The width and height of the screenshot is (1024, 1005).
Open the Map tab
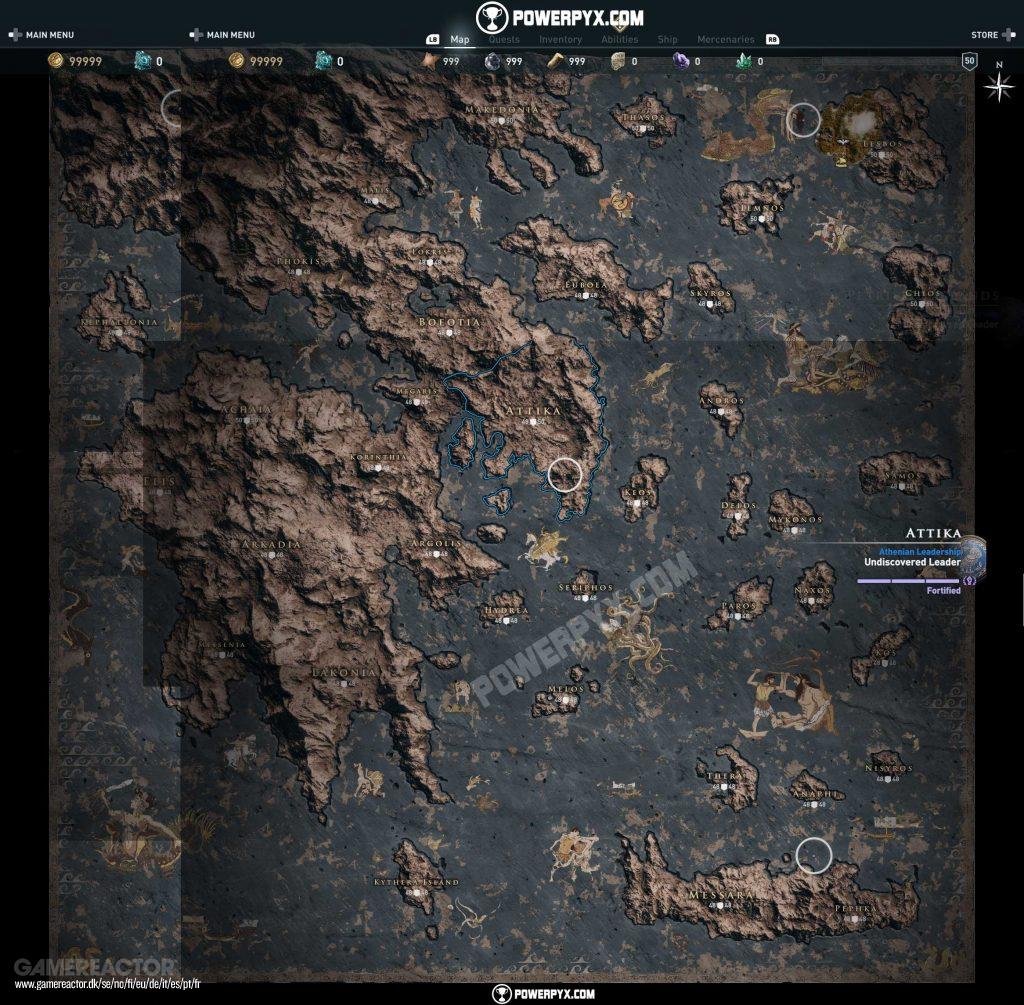tap(460, 39)
